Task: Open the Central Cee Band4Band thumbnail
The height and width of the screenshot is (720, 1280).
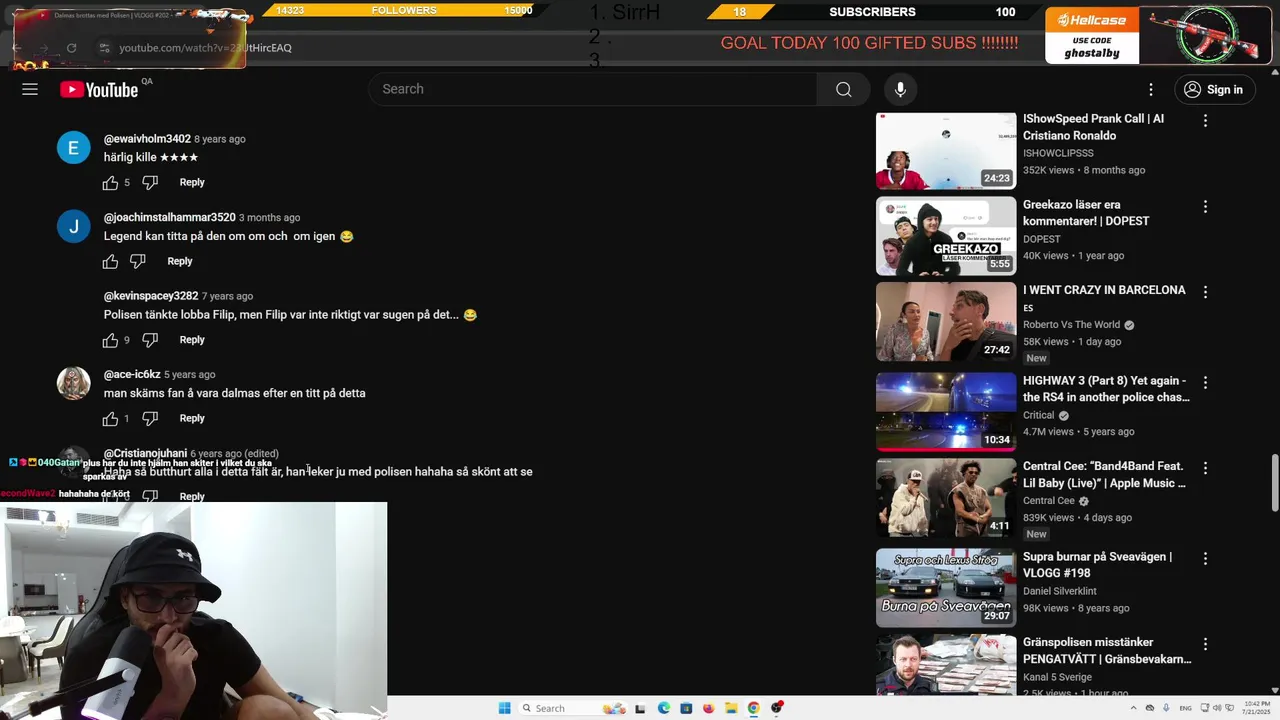Action: (946, 498)
